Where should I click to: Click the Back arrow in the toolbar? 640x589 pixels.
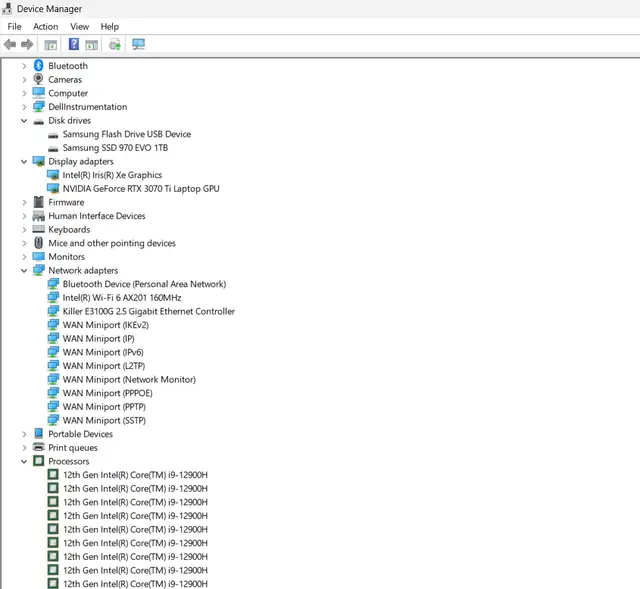10,45
